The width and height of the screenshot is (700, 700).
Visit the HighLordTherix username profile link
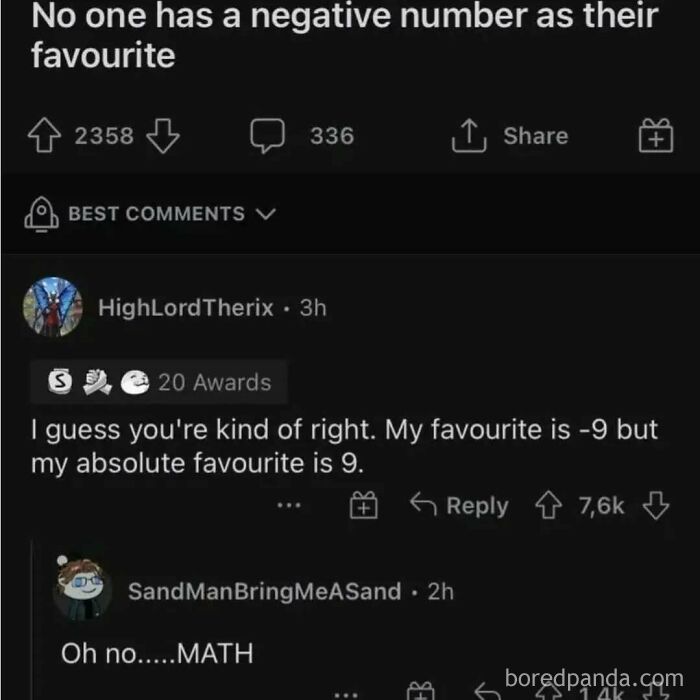(186, 308)
